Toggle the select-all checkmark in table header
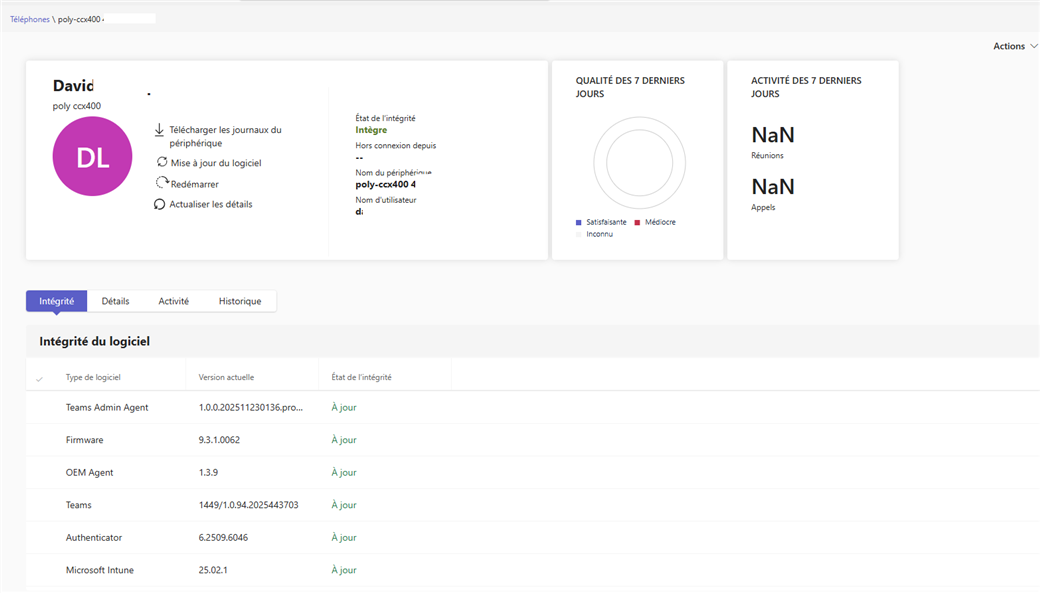This screenshot has width=1040, height=593. point(40,378)
